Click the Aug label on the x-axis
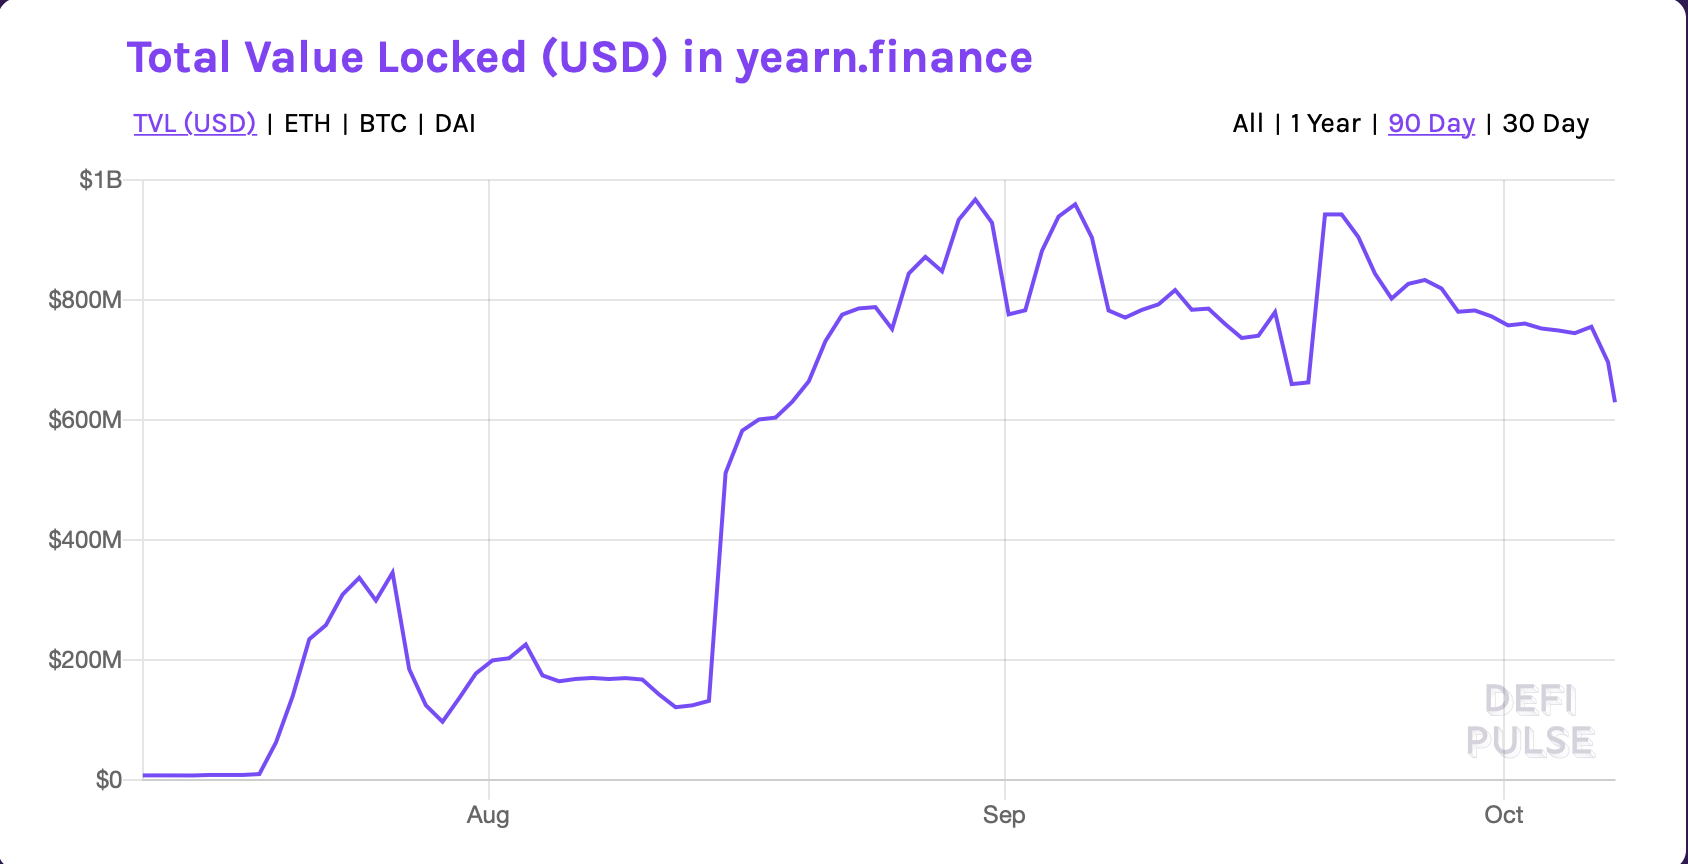 point(488,815)
